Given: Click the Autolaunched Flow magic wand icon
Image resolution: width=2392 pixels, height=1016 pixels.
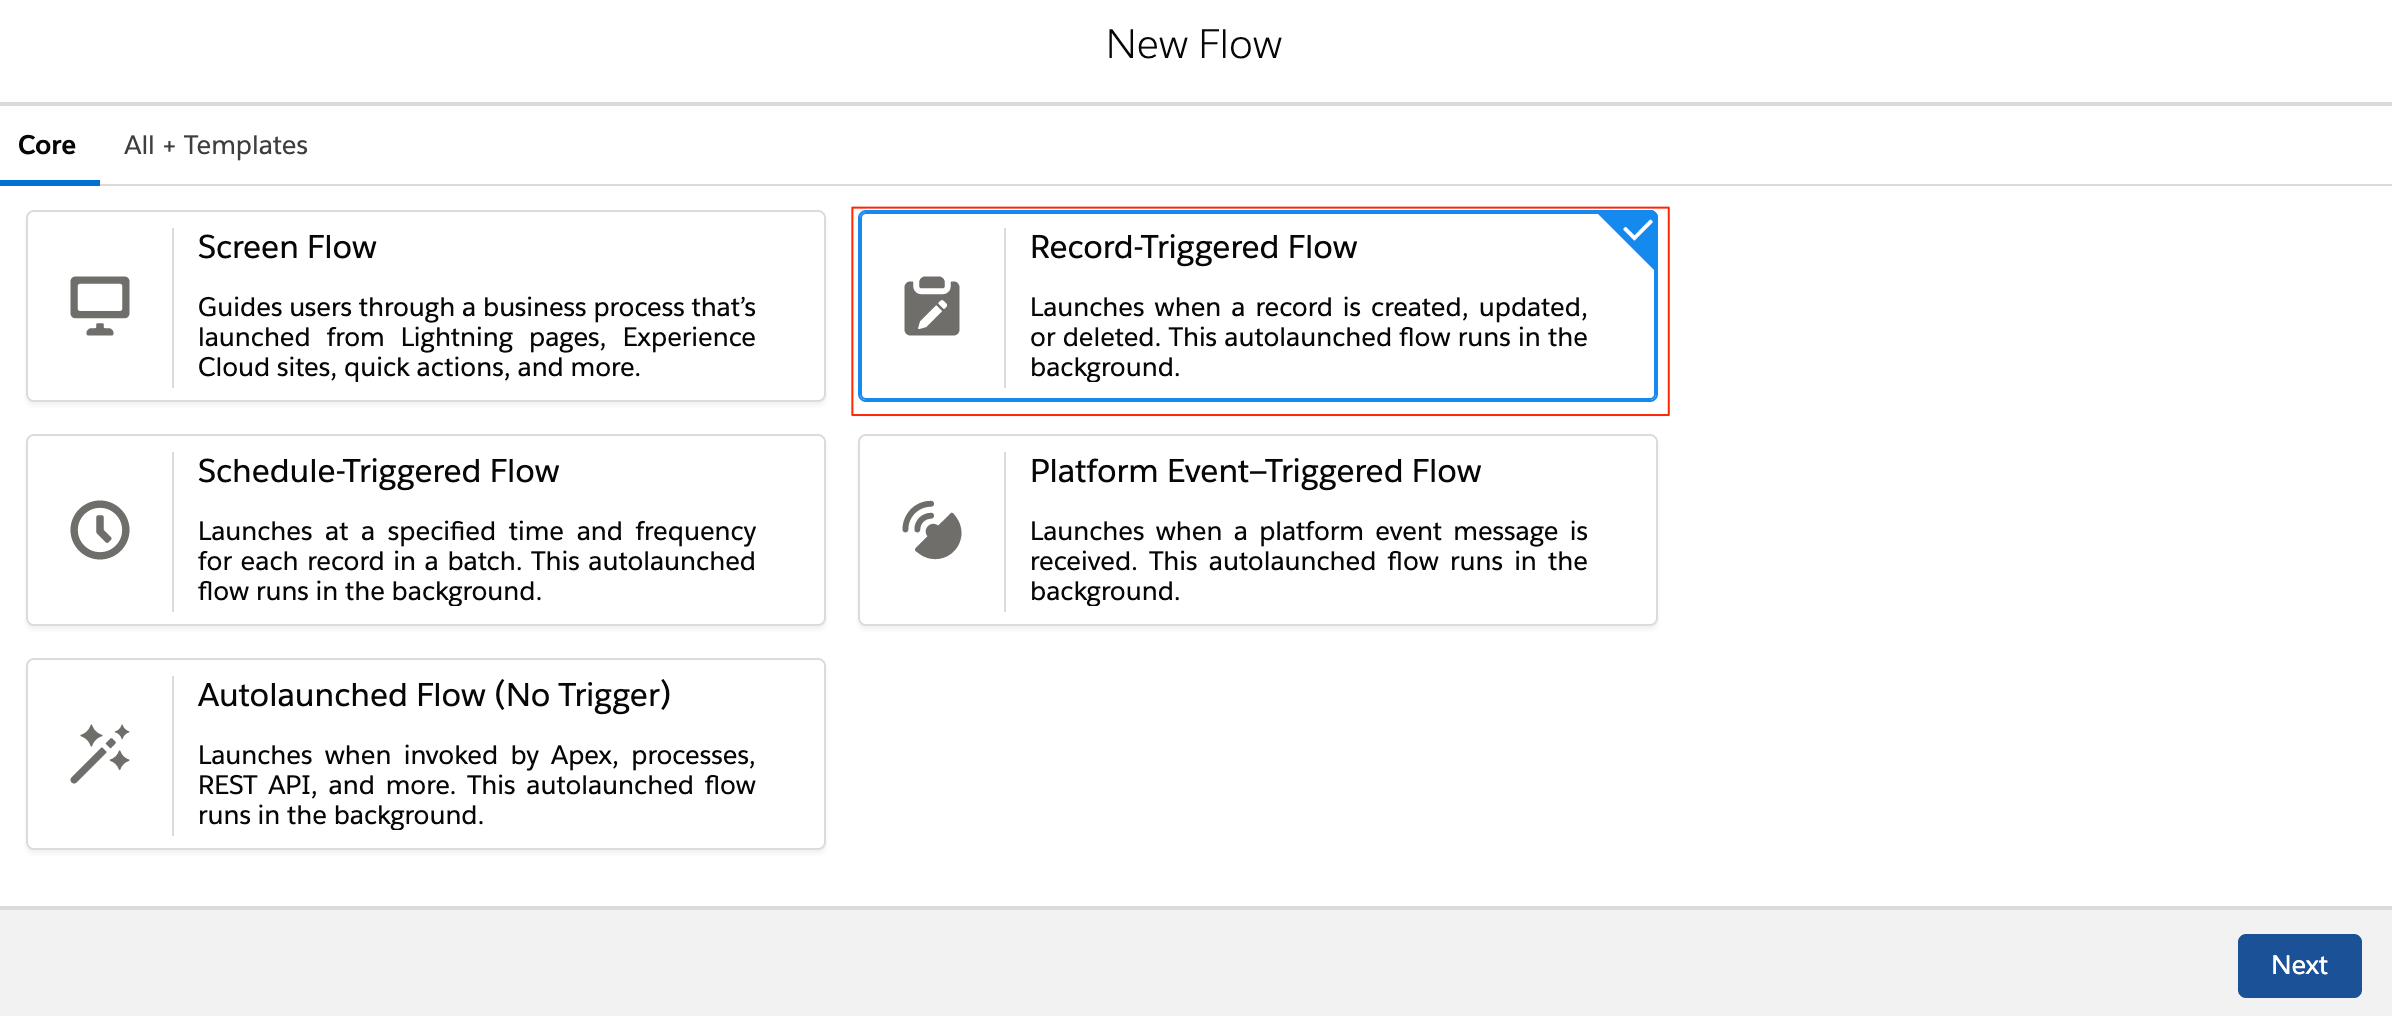Looking at the screenshot, I should (98, 754).
